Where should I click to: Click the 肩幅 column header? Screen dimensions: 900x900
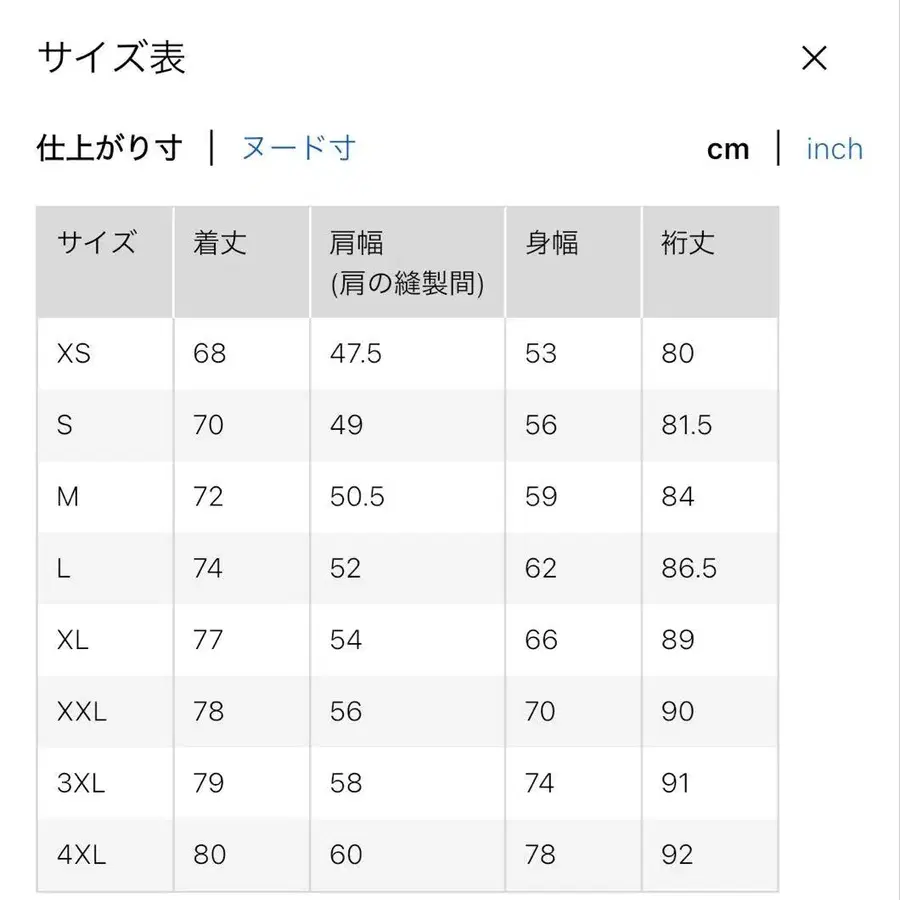pos(355,242)
